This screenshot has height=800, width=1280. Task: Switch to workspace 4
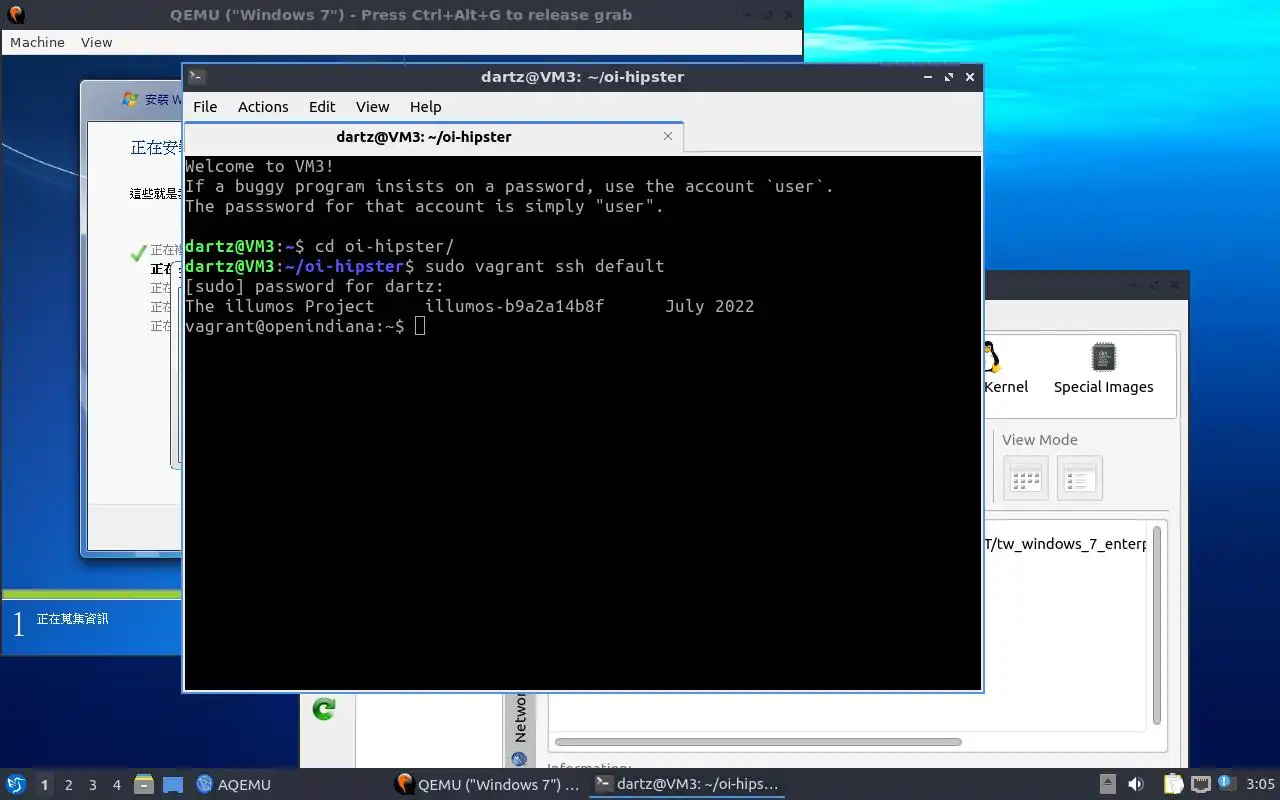pyautogui.click(x=117, y=784)
